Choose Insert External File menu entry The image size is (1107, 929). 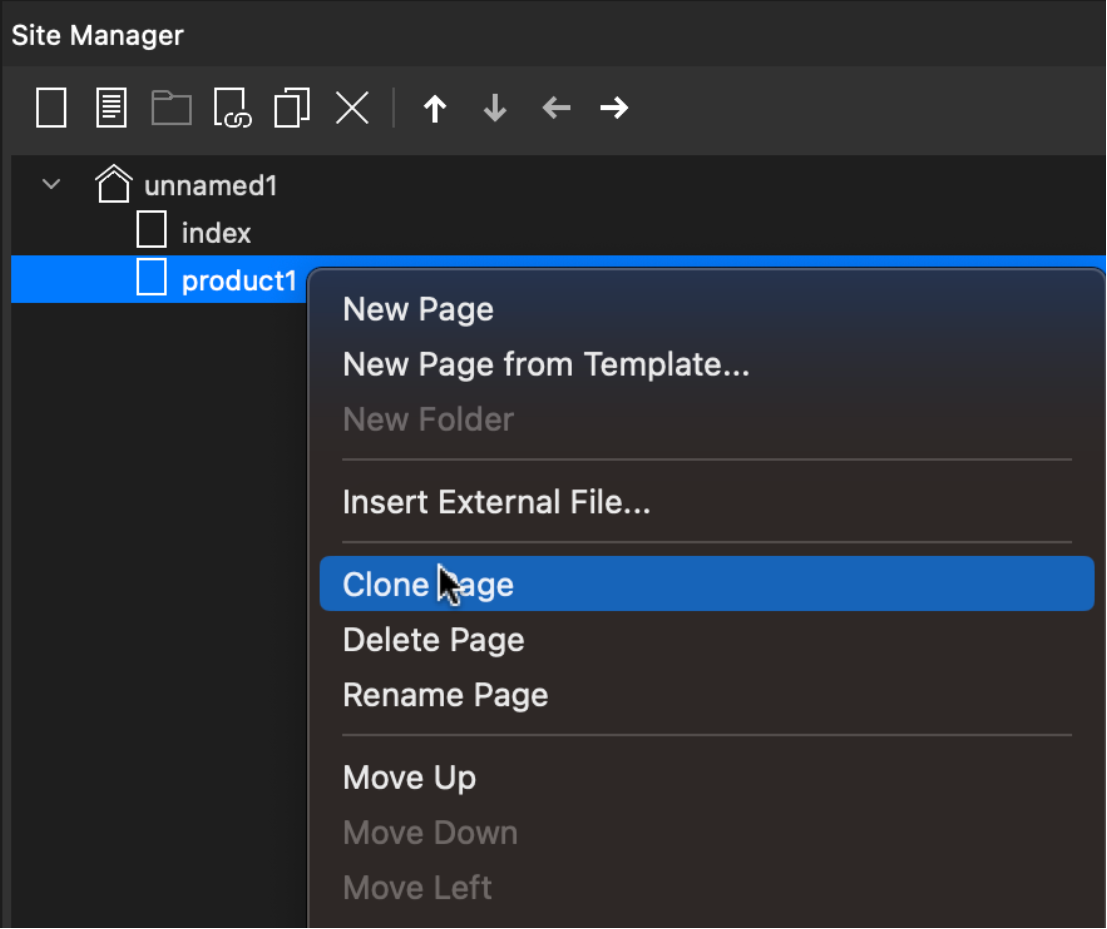(x=496, y=502)
